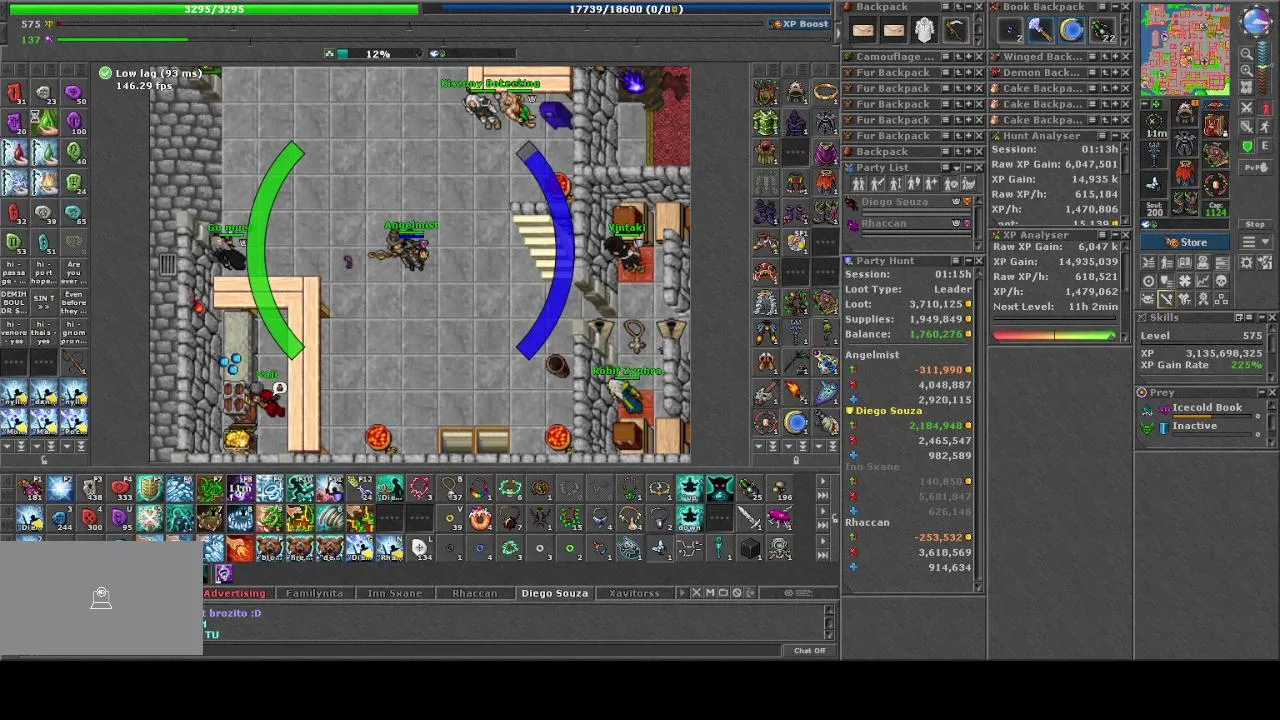Toggle the crossed-swords combat mode
The width and height of the screenshot is (1280, 720).
(x=1246, y=107)
